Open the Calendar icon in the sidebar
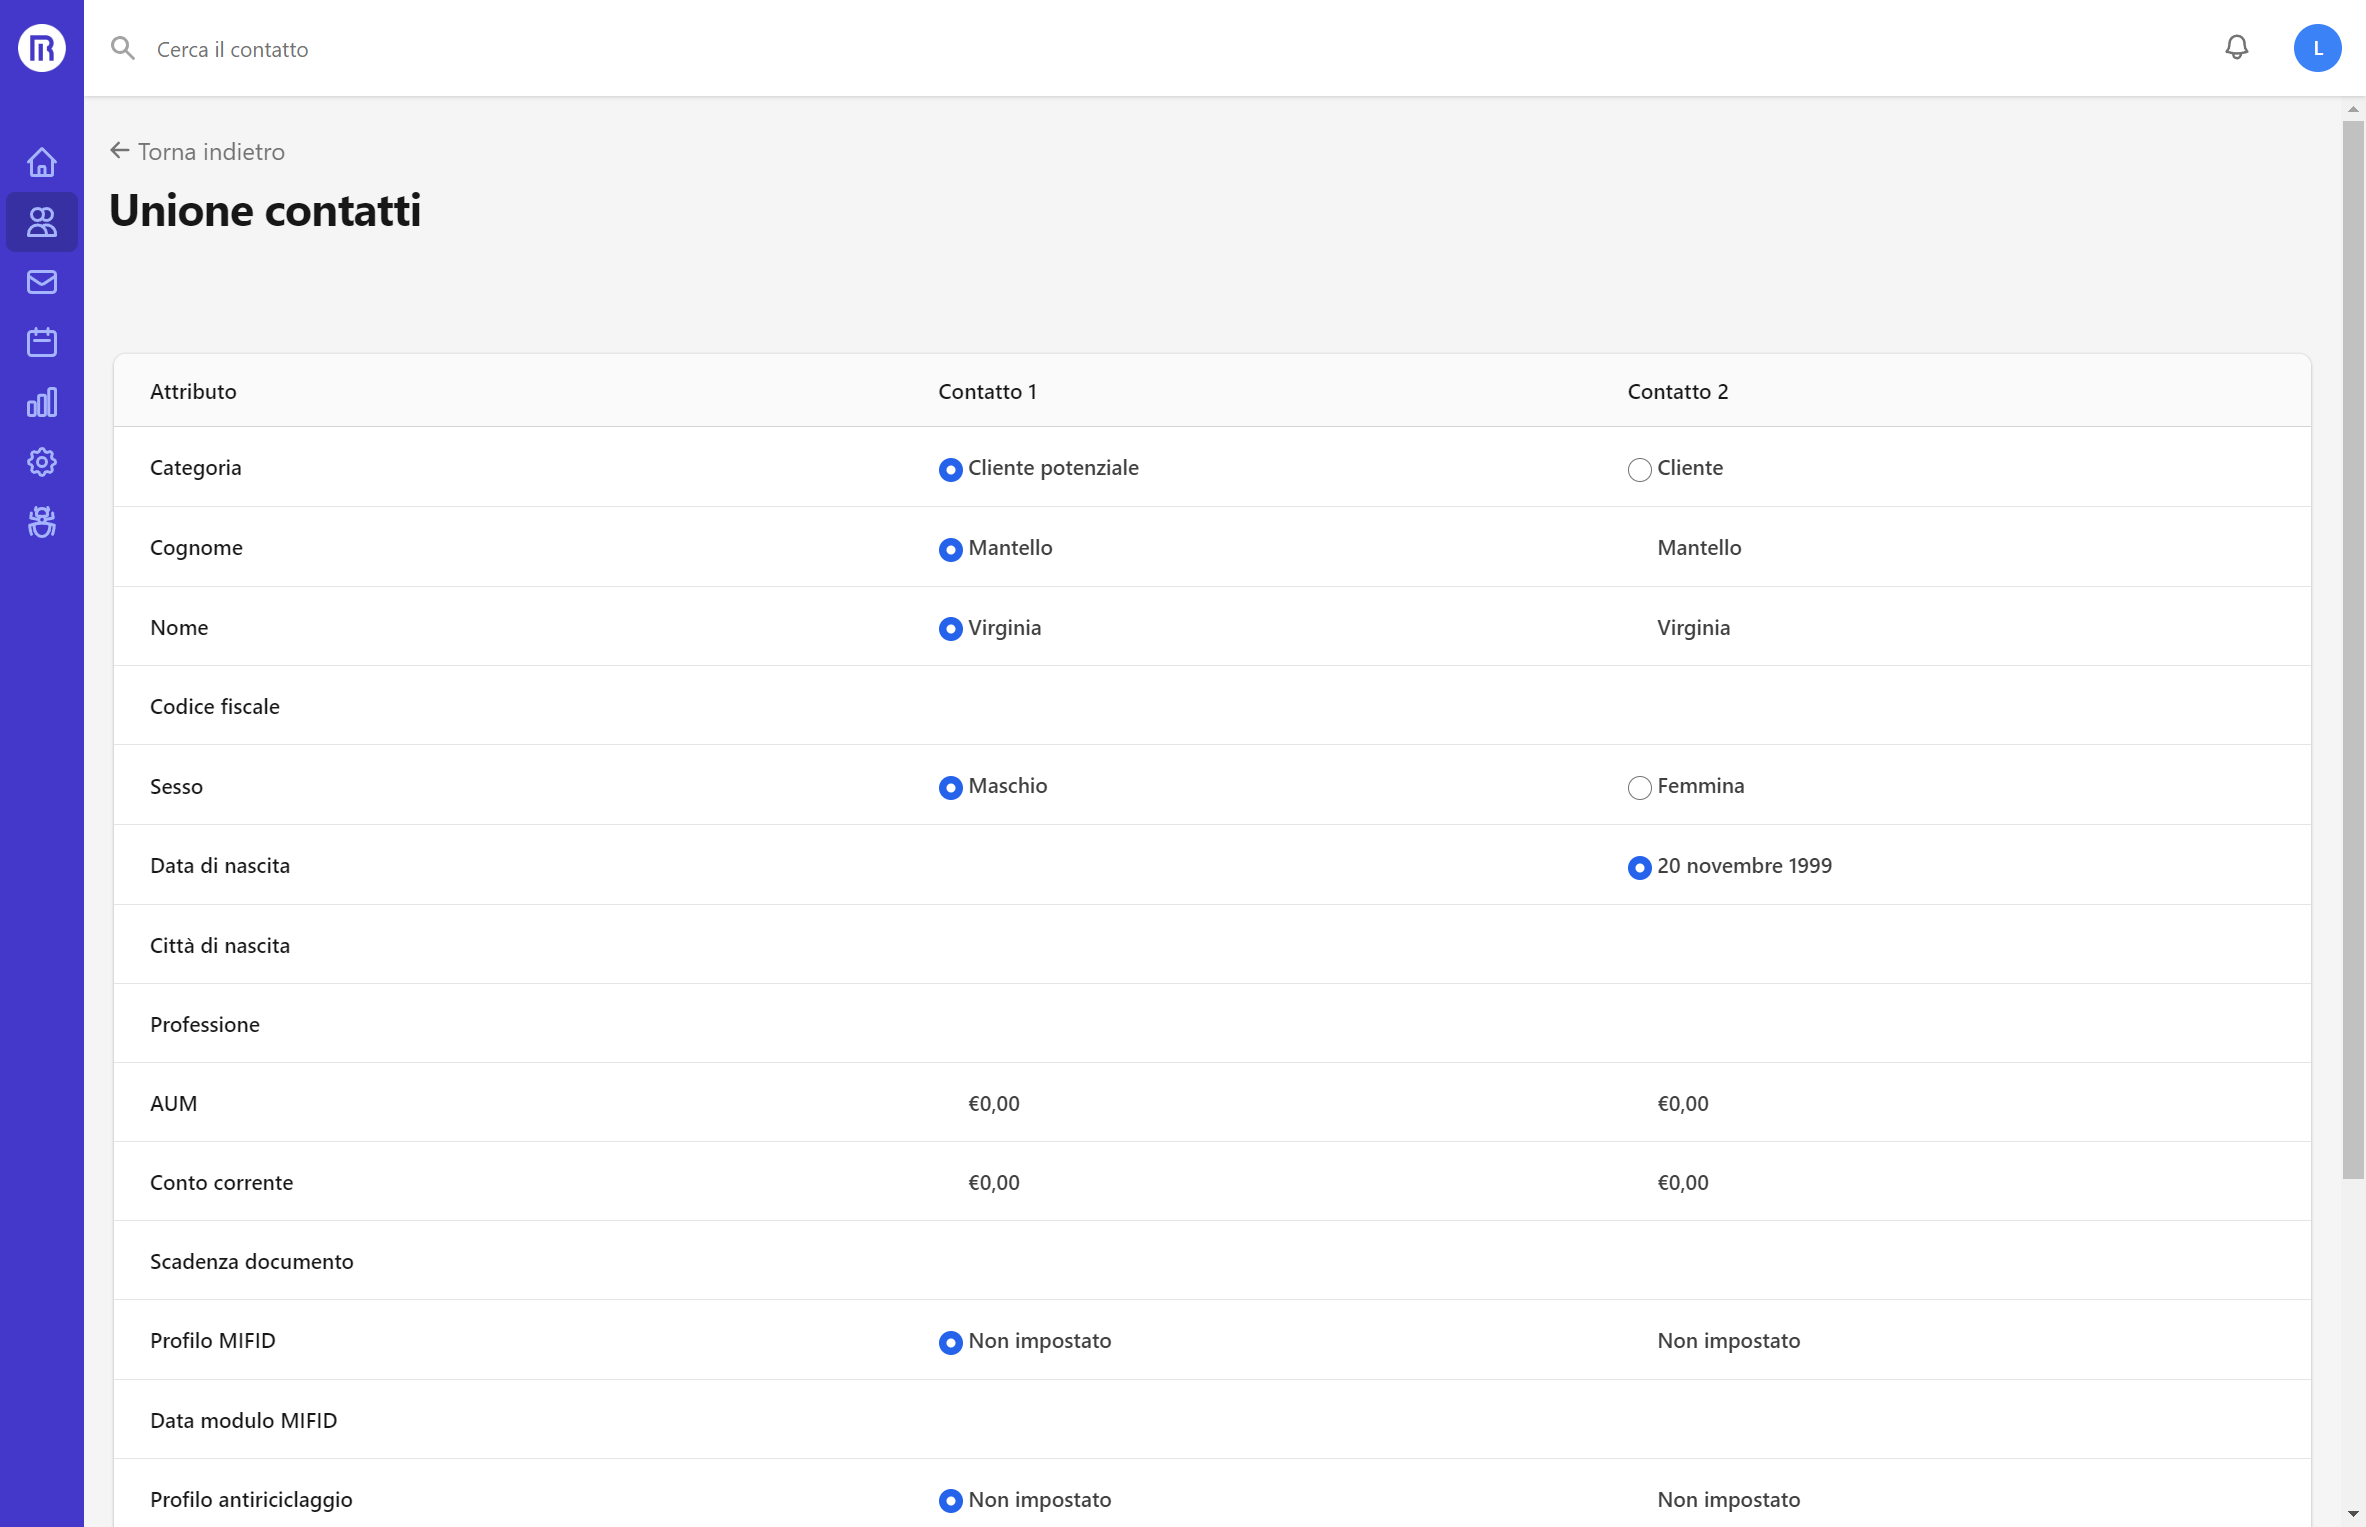 (42, 341)
